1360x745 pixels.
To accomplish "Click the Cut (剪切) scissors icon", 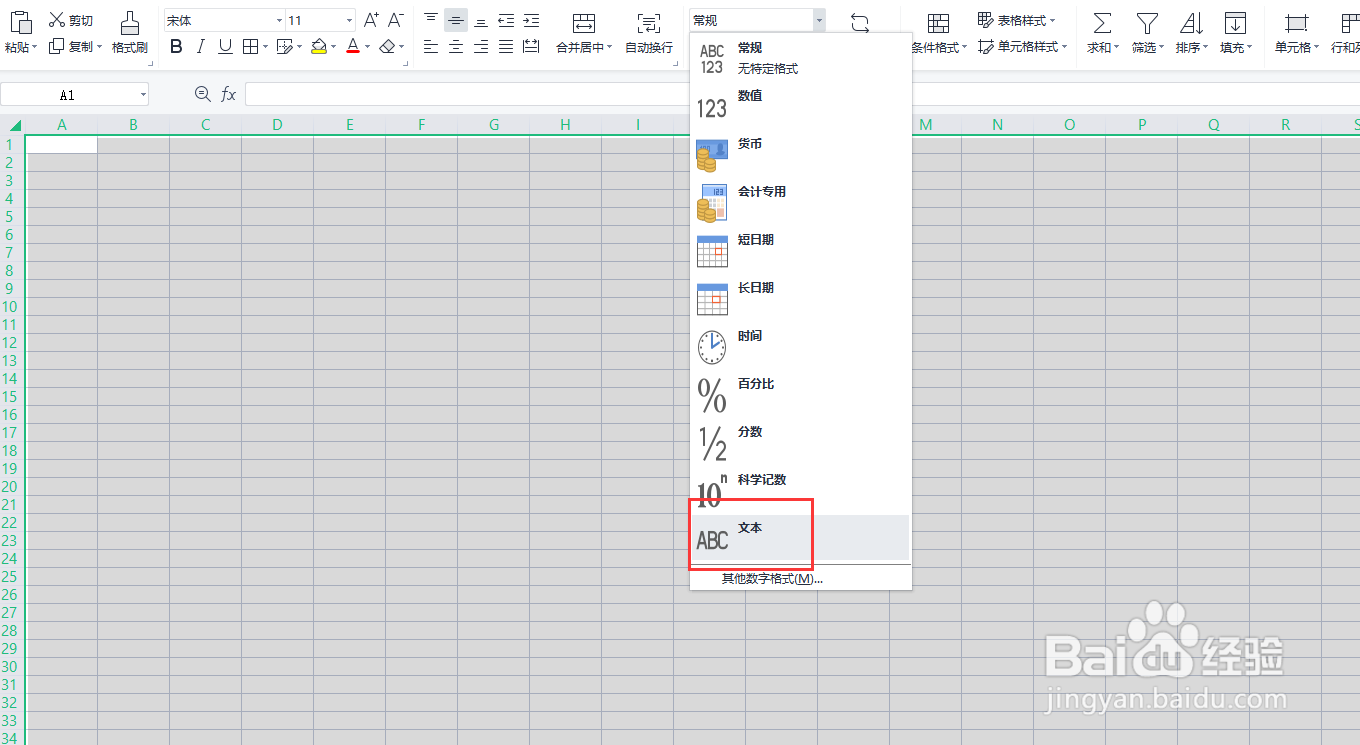I will [x=56, y=20].
